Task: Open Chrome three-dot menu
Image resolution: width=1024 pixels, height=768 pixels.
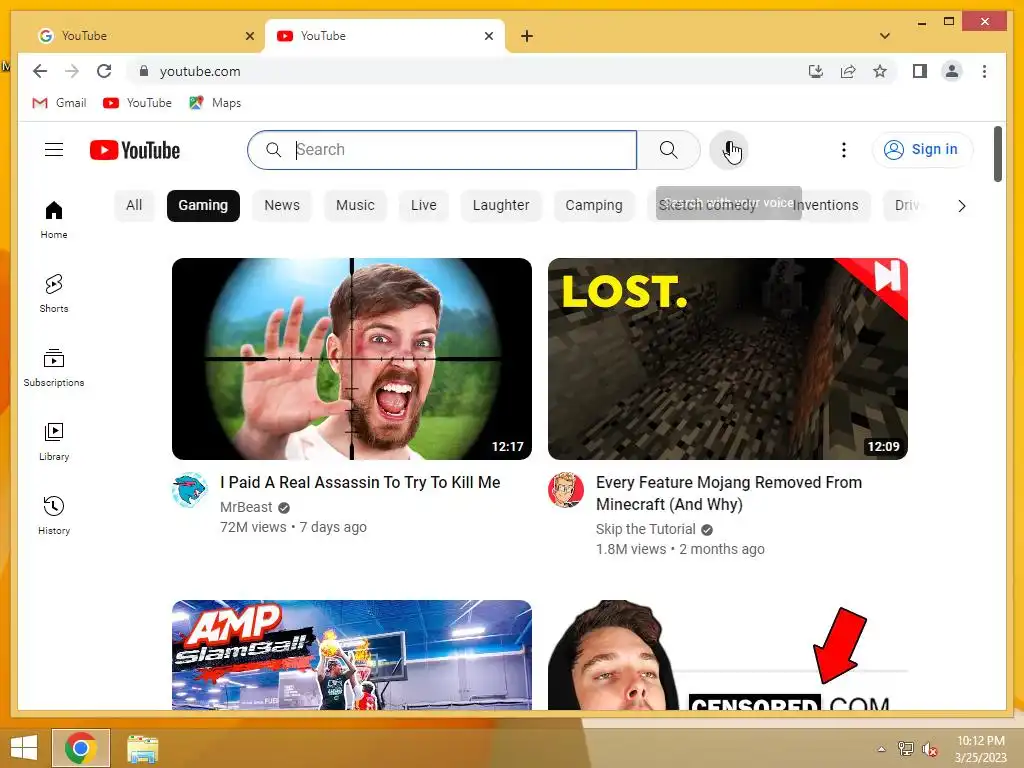Action: [x=984, y=71]
